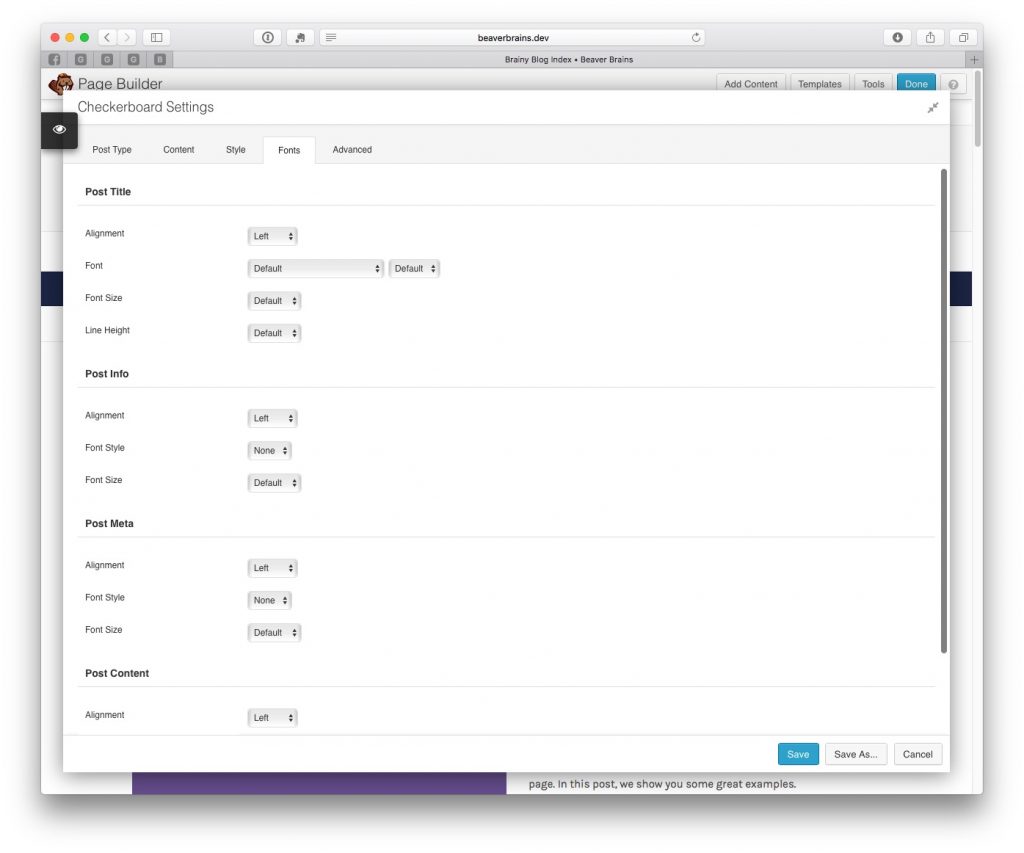
Task: Open Post Info Font Size dropdown
Action: coord(274,483)
